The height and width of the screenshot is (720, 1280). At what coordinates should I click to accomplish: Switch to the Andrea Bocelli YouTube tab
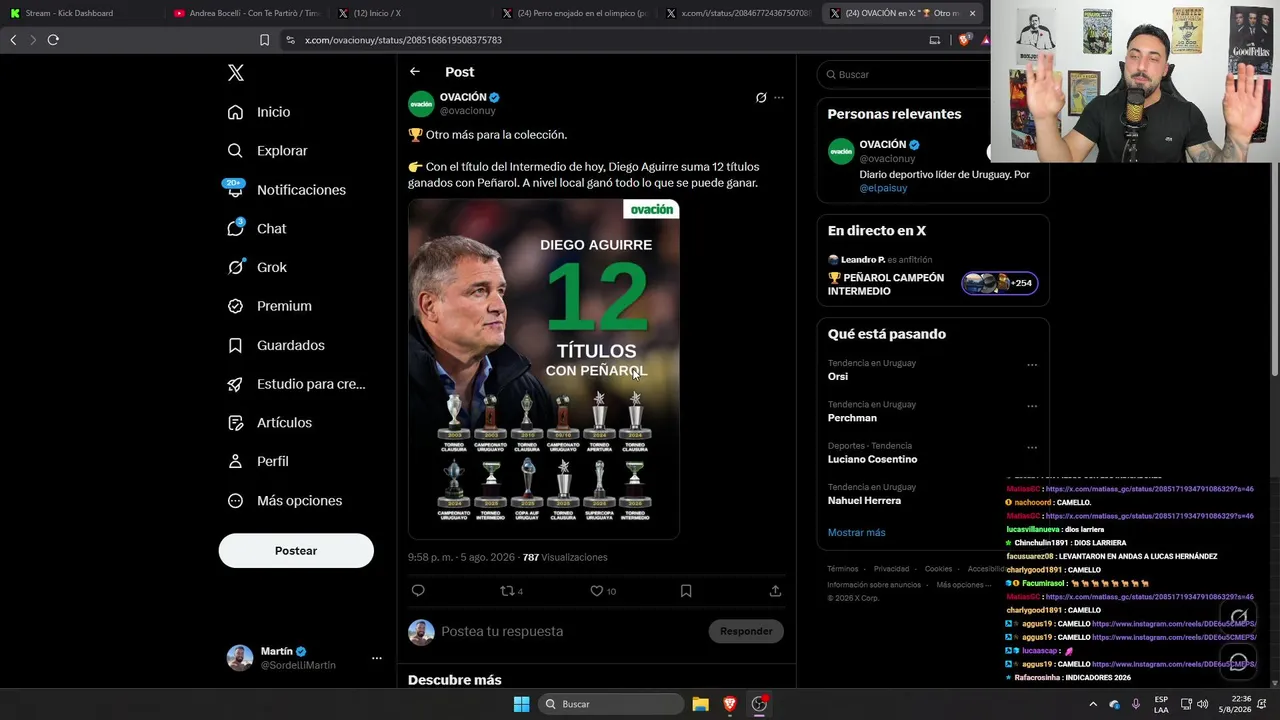pos(246,13)
